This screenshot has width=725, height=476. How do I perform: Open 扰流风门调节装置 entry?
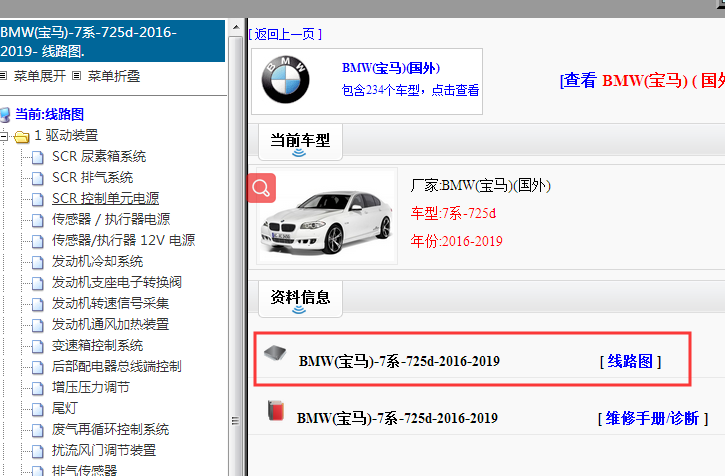(x=104, y=450)
